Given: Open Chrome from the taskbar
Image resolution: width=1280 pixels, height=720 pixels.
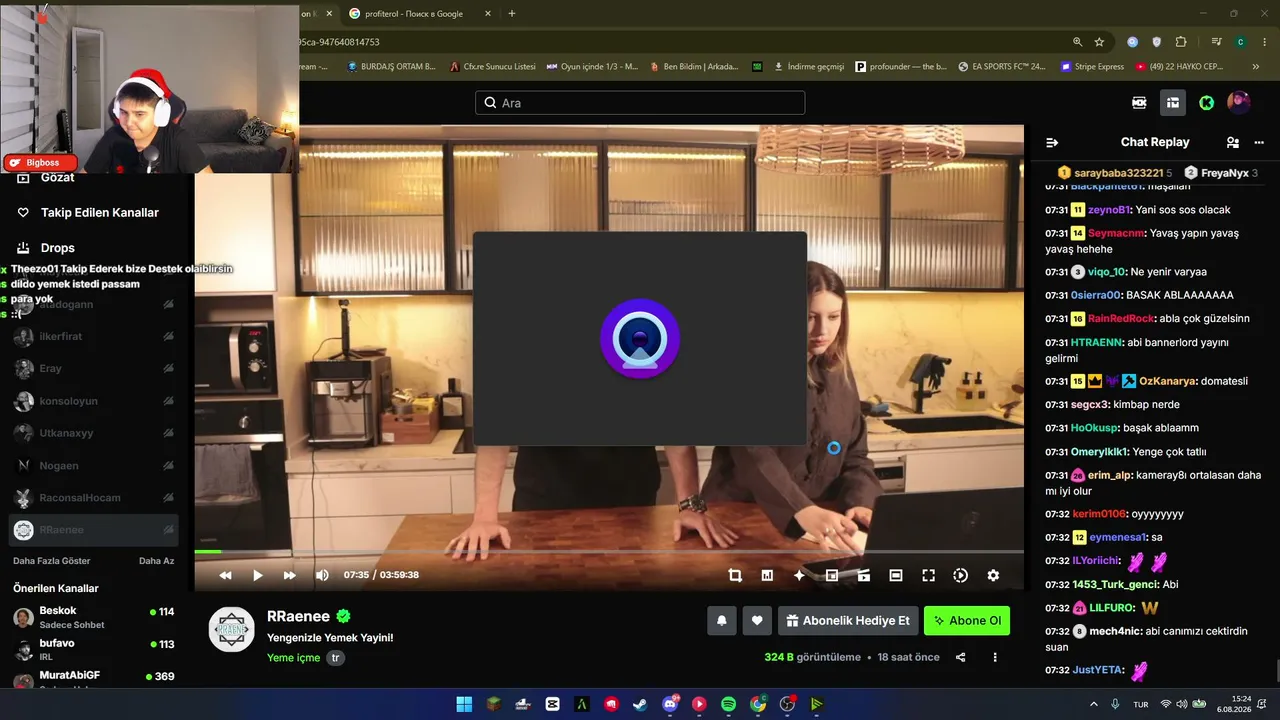Looking at the screenshot, I should point(758,704).
